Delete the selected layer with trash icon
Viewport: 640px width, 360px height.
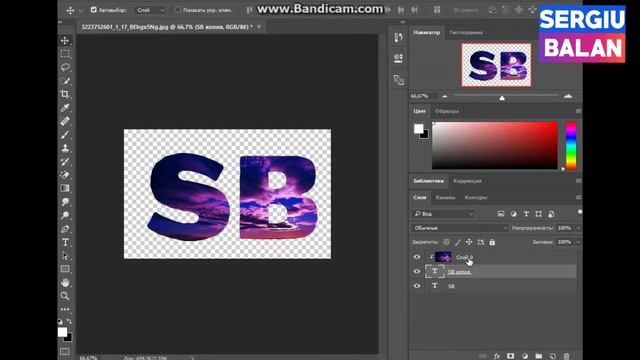567,356
